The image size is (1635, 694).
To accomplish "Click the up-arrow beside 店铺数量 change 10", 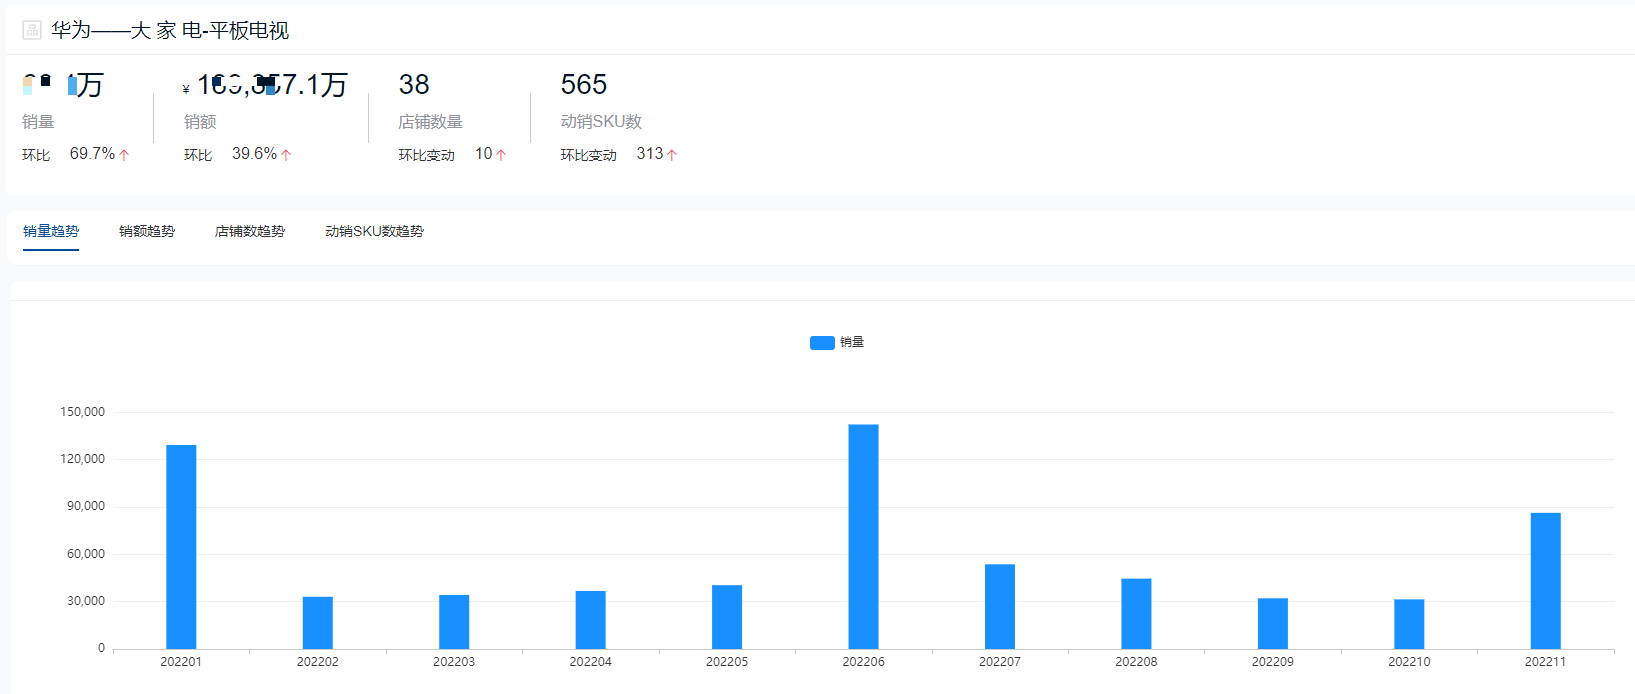I will [x=501, y=155].
